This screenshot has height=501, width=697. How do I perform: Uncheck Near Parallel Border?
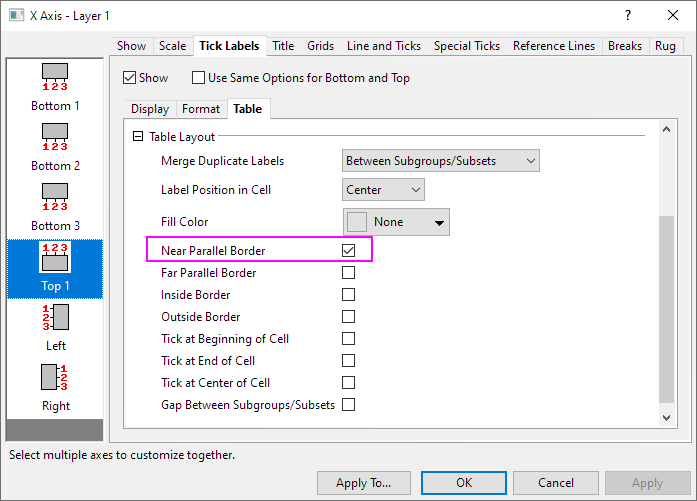point(348,250)
